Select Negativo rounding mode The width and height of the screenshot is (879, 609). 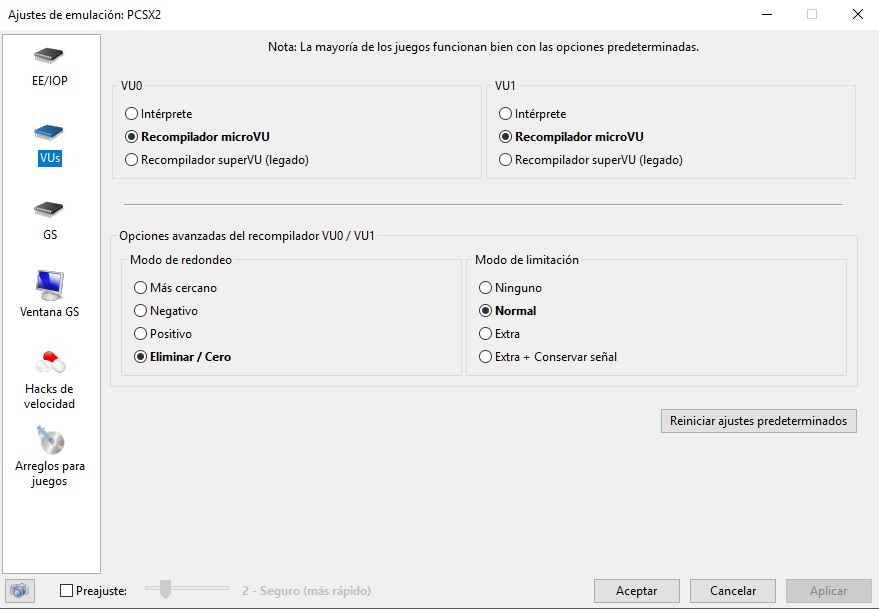click(x=141, y=311)
